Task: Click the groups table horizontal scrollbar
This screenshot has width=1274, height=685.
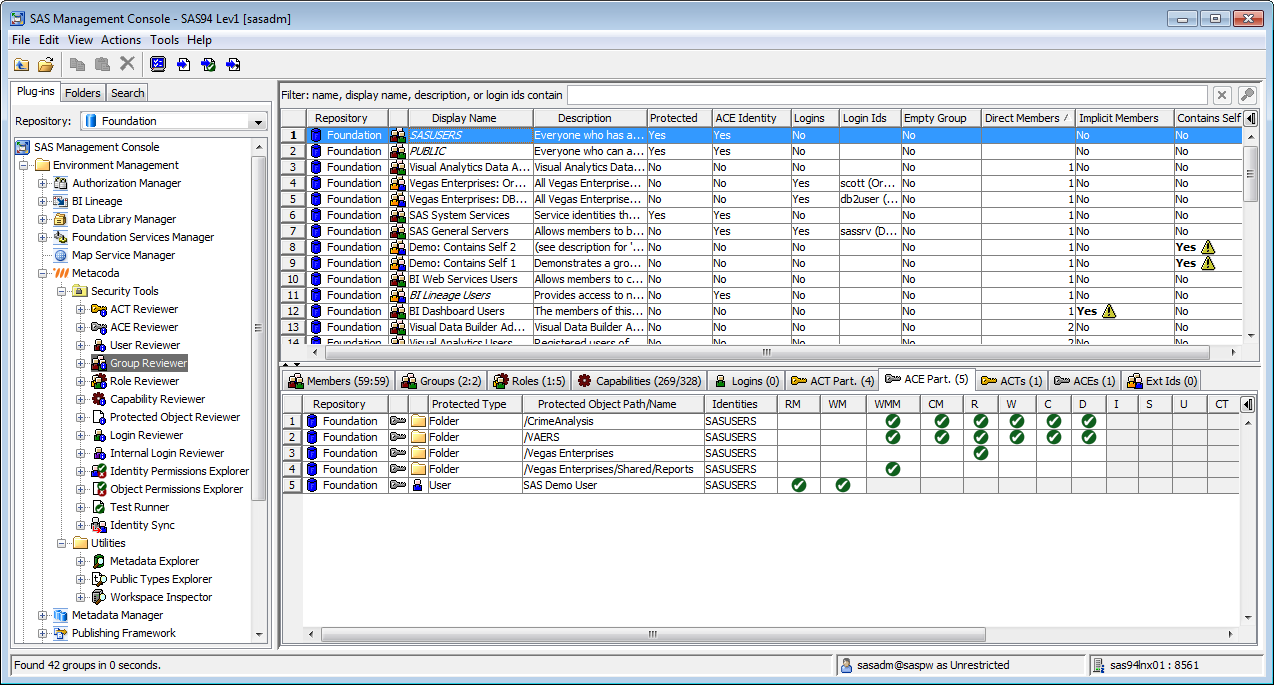Action: [766, 352]
